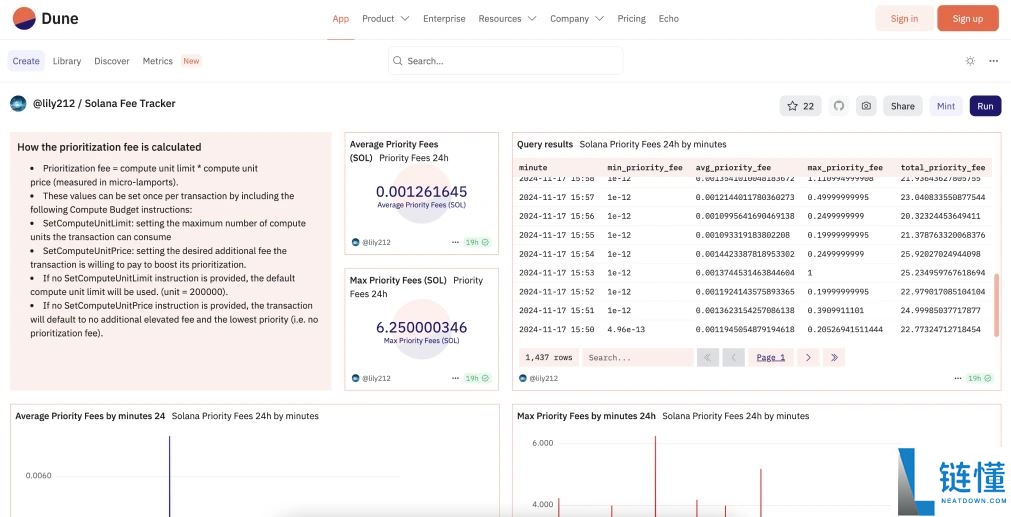Select row cell 2024-11-17 15:53
Viewport: 1011px width, 517px height.
556,273
